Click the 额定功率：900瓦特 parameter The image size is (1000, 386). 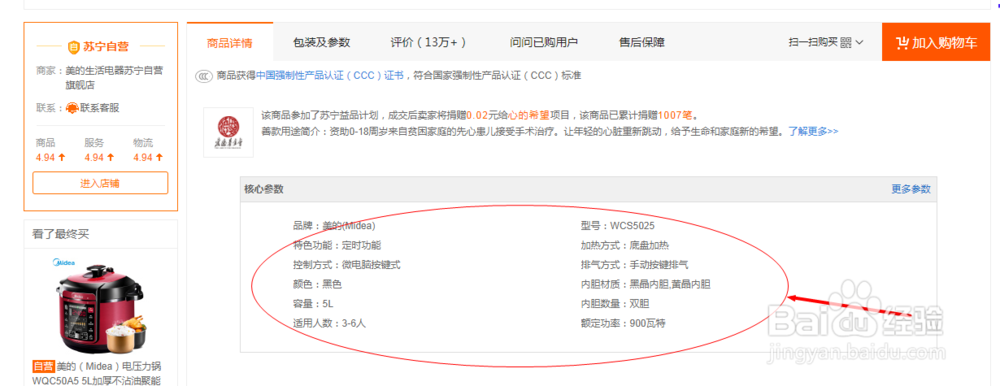(x=623, y=323)
